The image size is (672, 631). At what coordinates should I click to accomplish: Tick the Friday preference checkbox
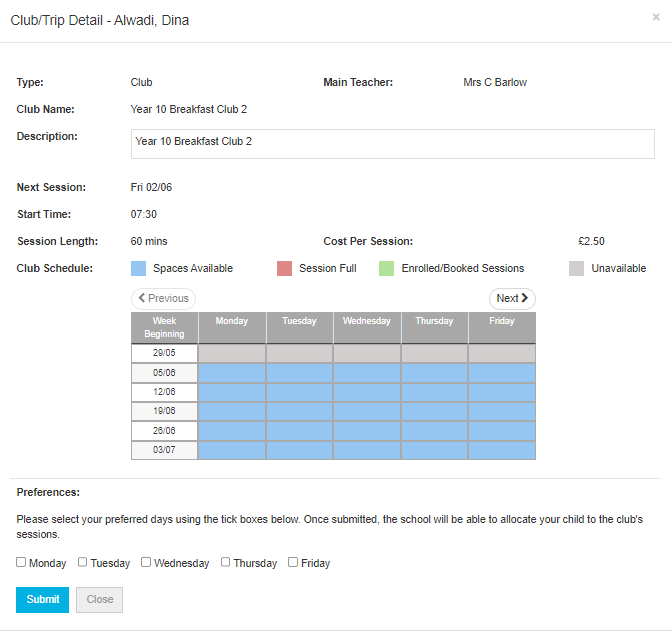click(293, 562)
